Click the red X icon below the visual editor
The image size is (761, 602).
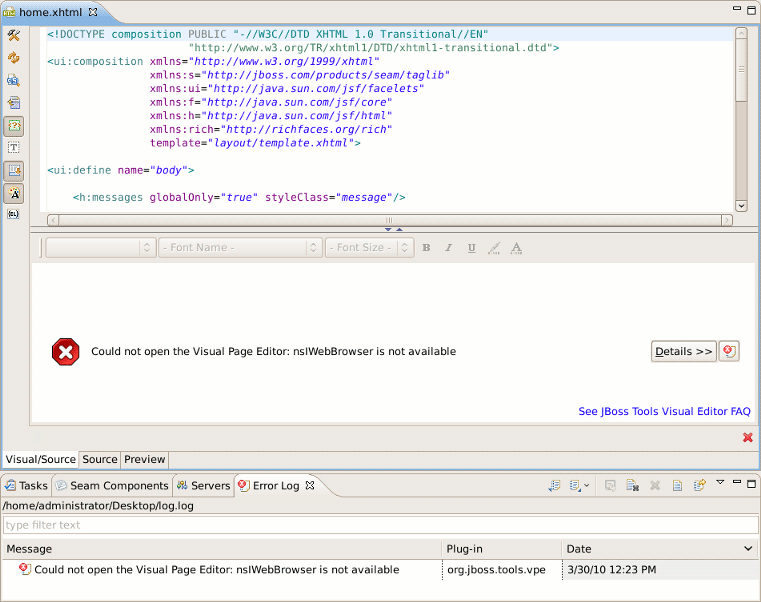point(747,437)
